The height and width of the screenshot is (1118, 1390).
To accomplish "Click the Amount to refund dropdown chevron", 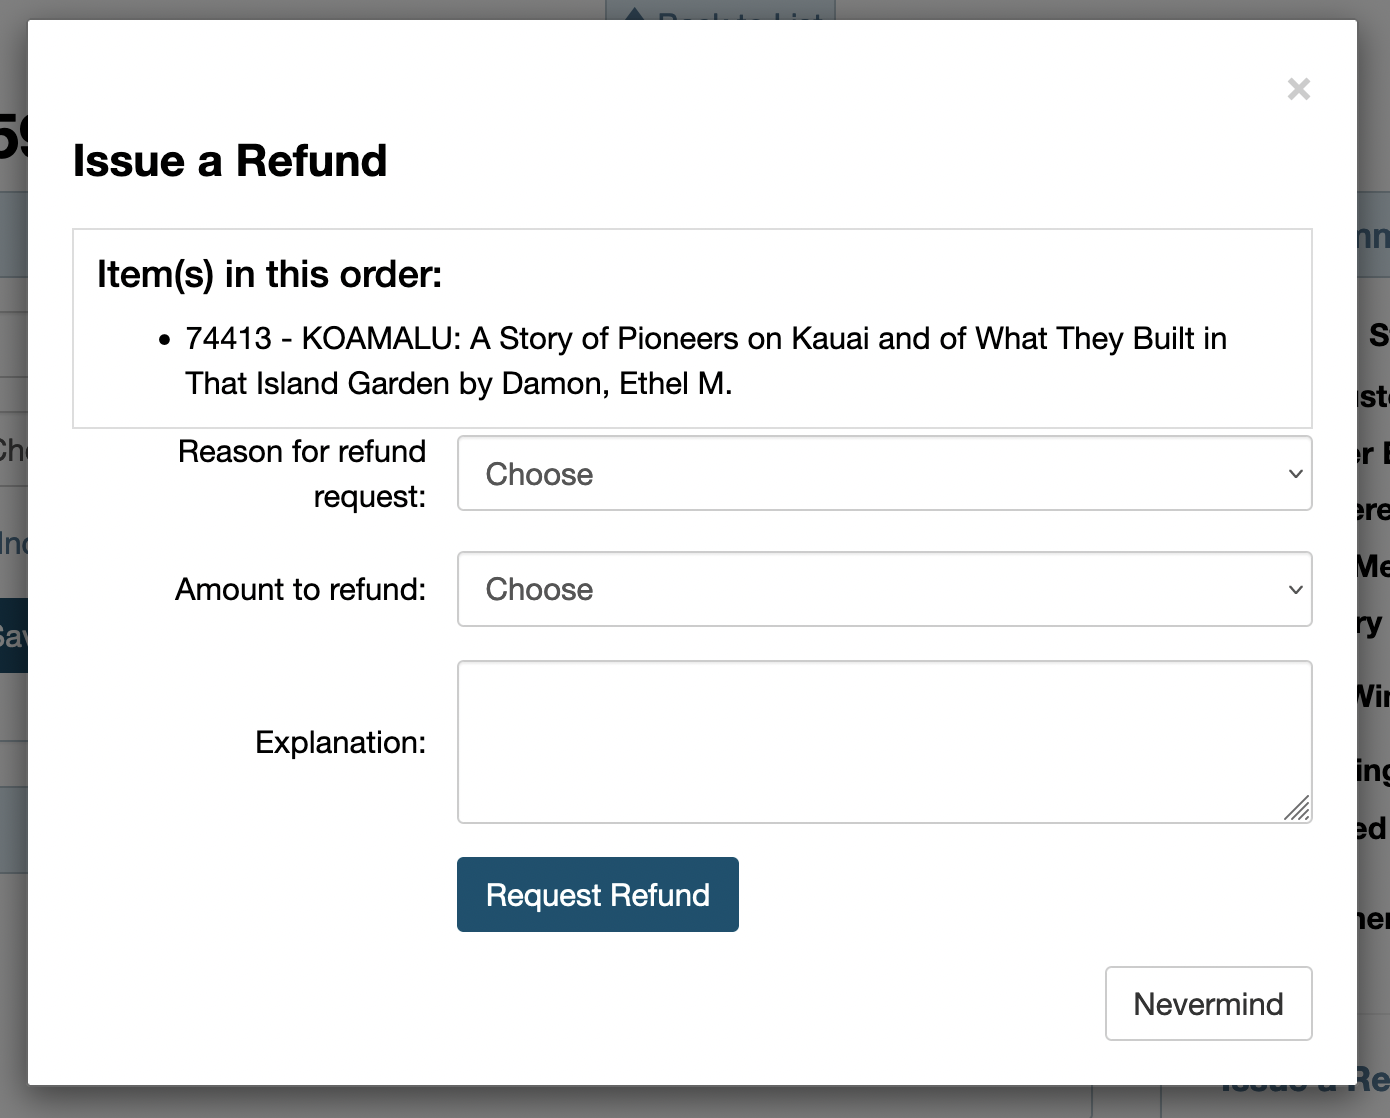I will click(x=1294, y=590).
